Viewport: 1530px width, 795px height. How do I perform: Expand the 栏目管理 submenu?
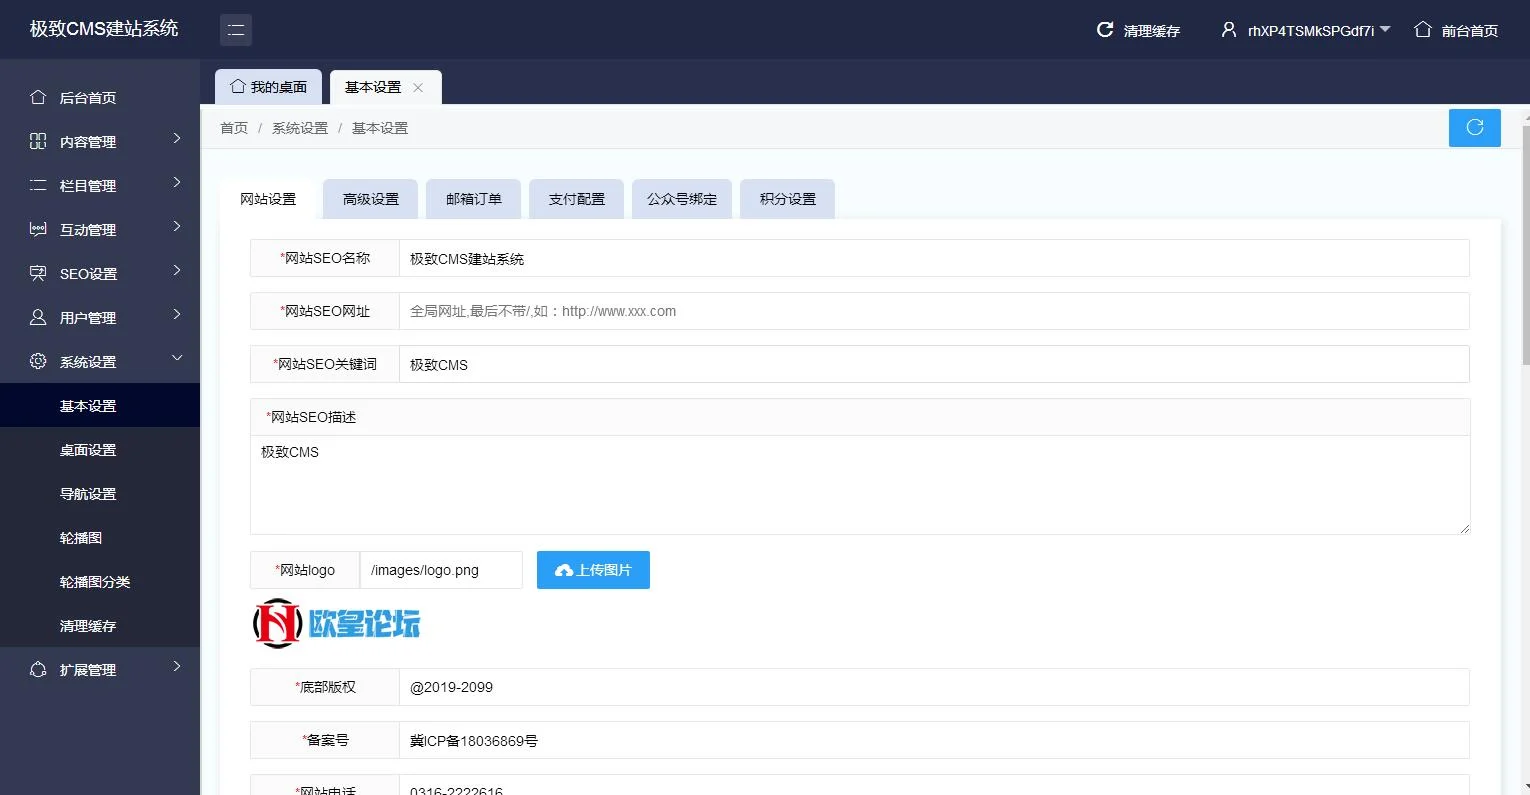pos(177,183)
